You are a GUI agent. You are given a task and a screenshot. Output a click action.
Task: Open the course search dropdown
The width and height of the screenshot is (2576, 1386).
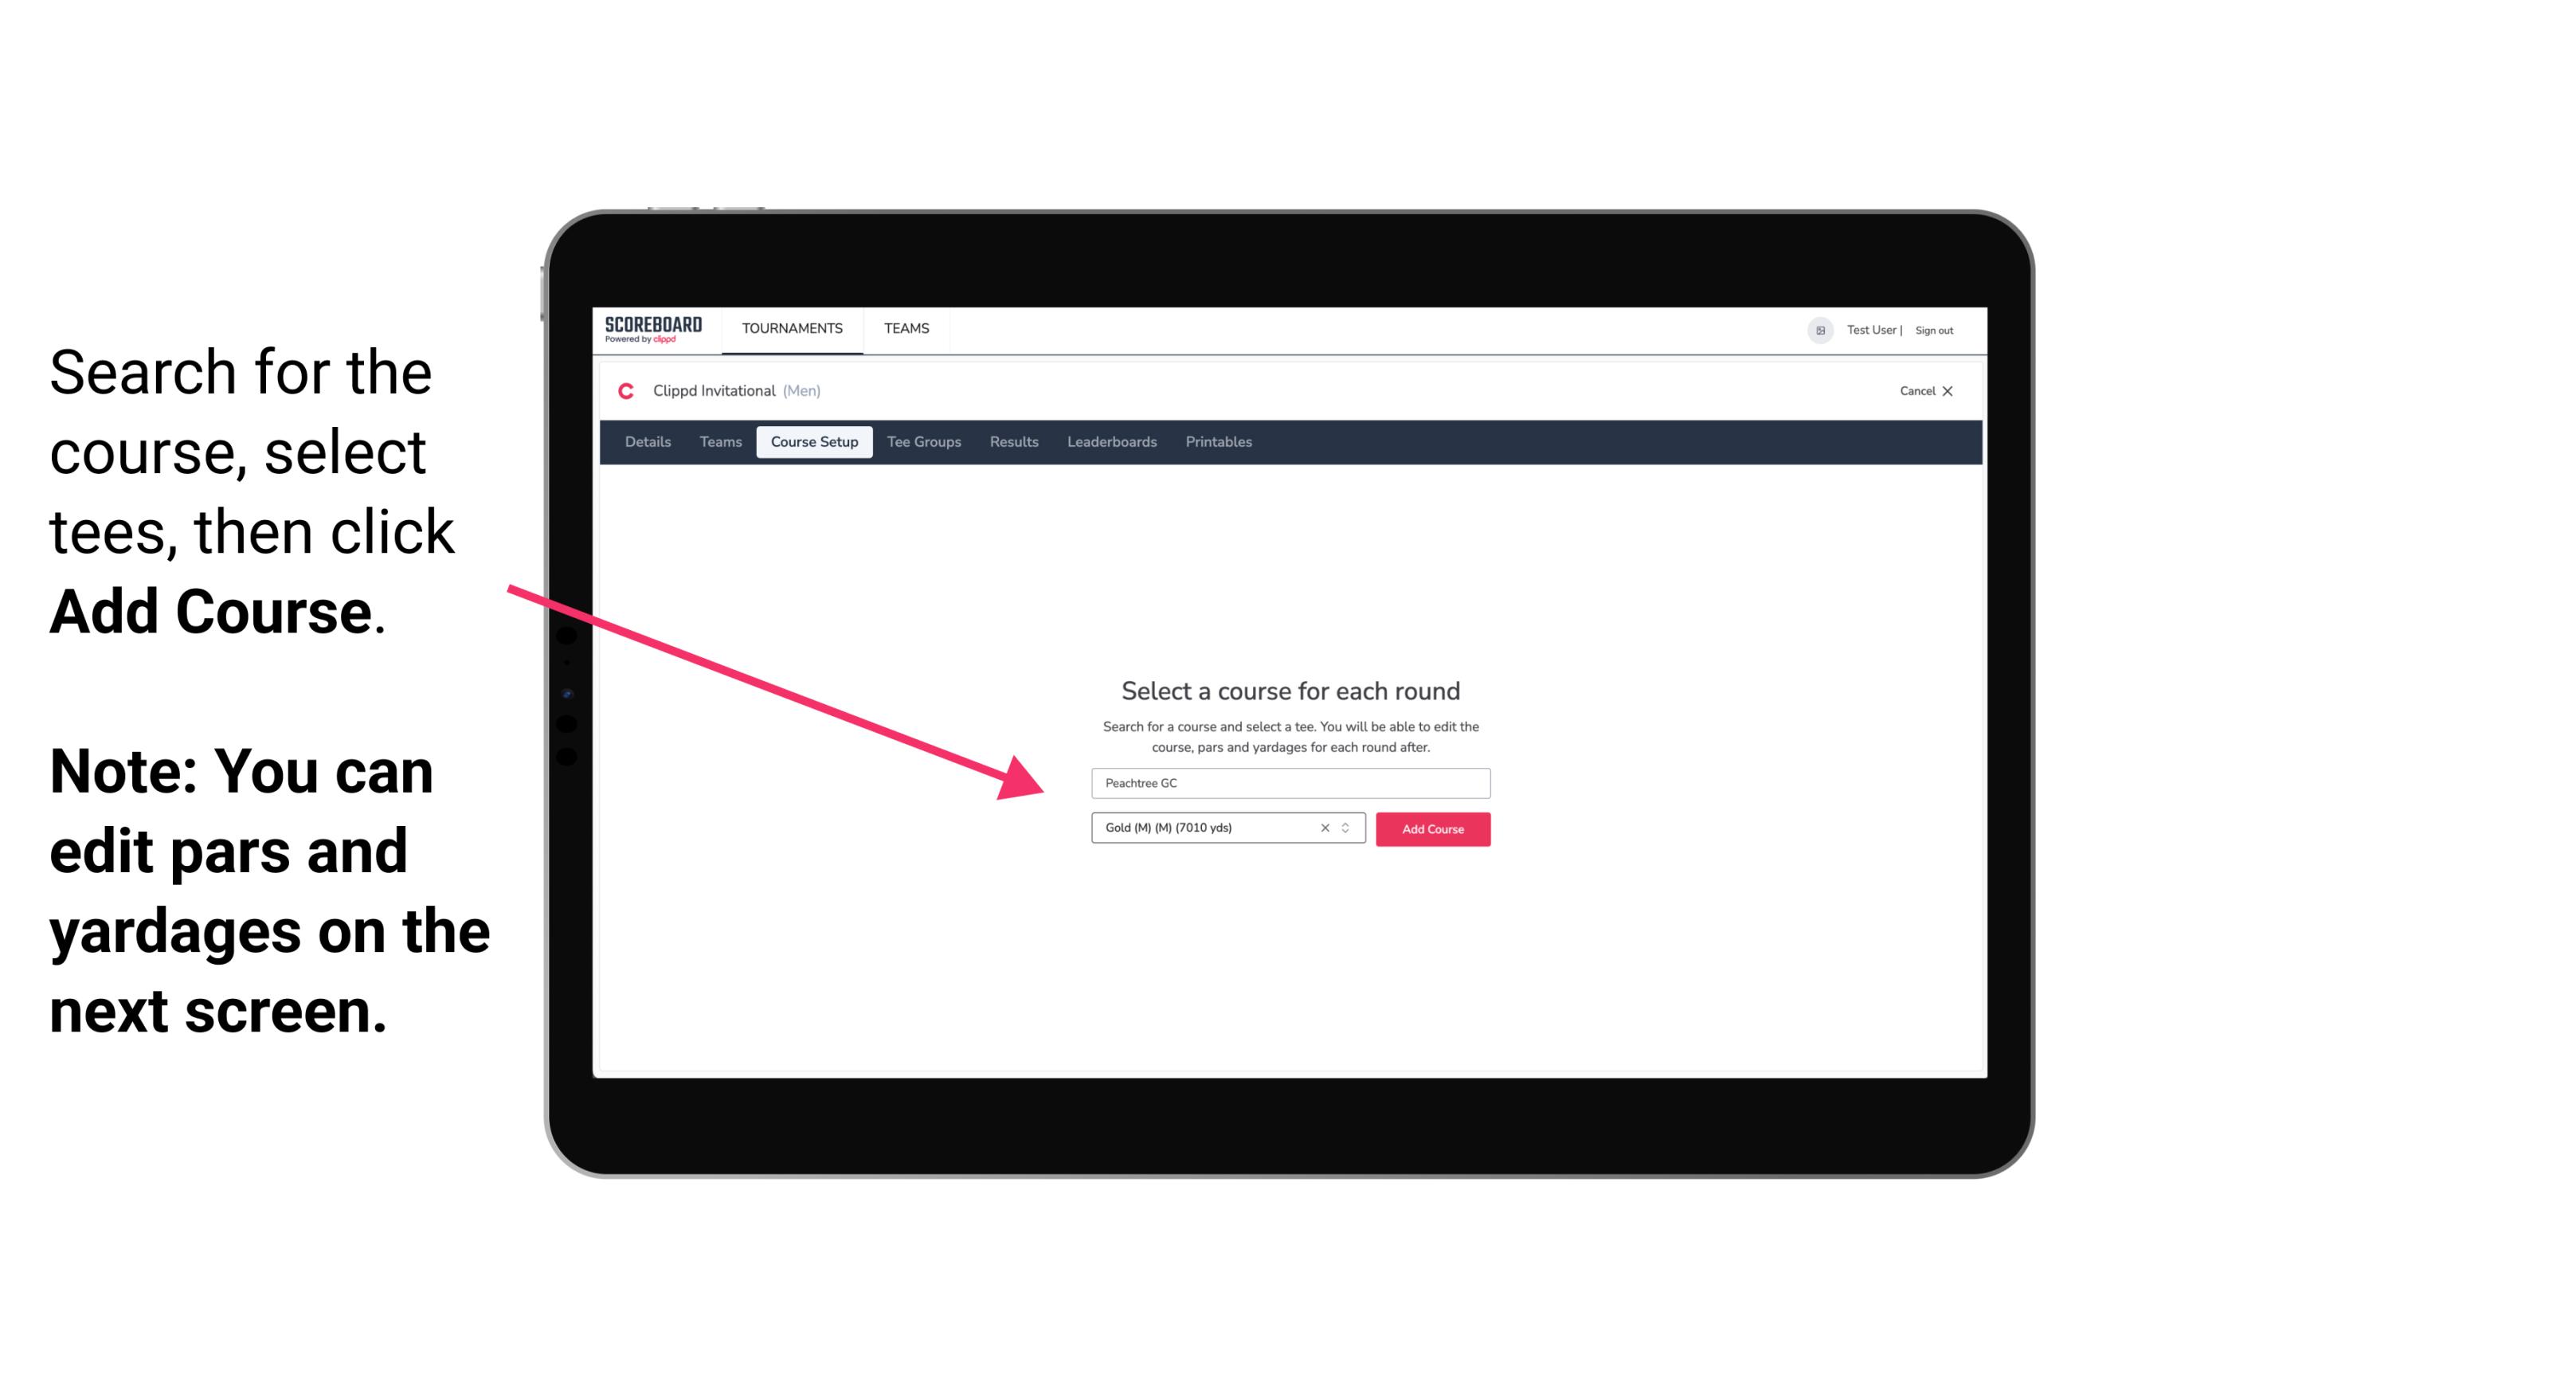tap(1286, 780)
